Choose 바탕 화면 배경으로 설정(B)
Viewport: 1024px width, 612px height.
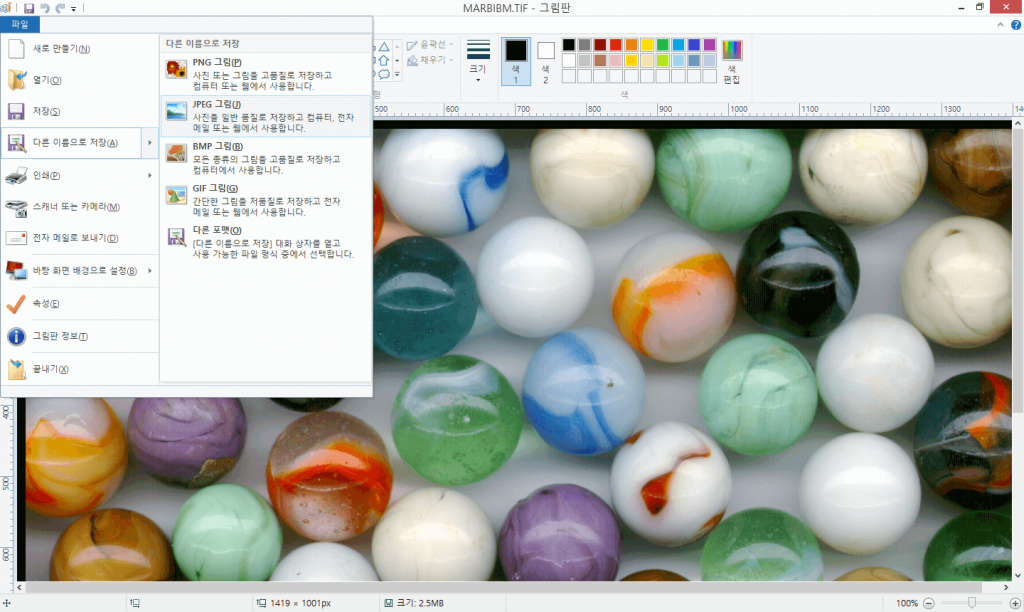click(x=79, y=270)
